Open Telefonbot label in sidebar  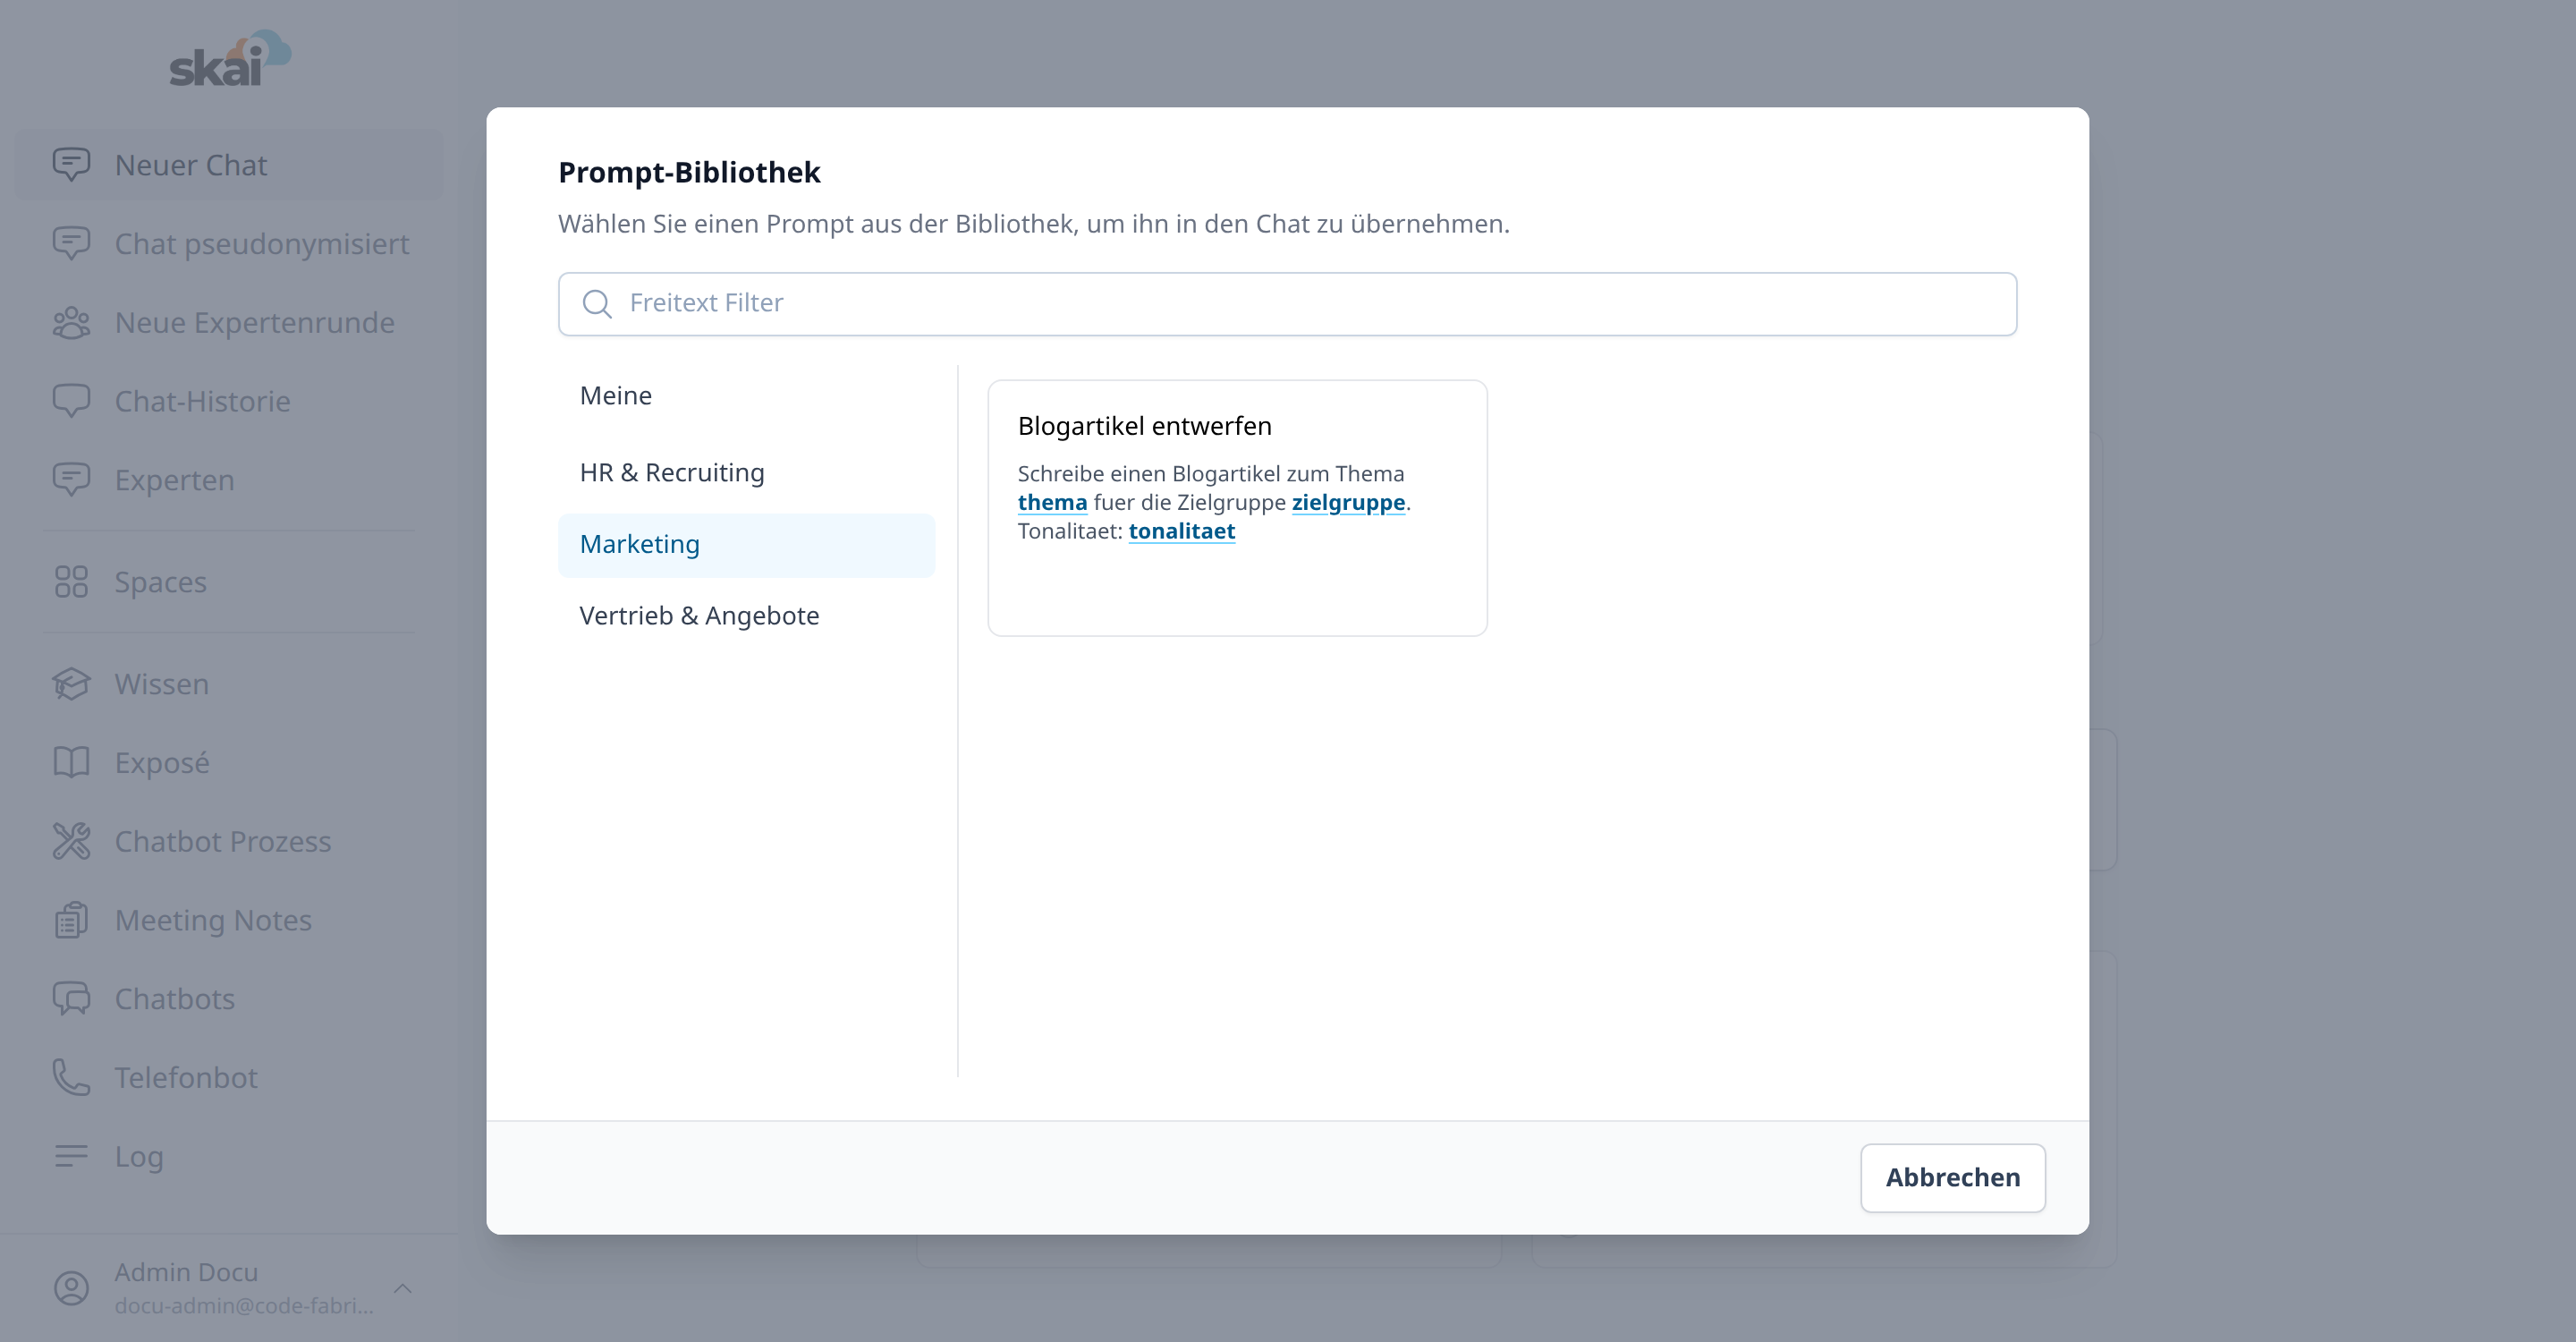(x=185, y=1077)
